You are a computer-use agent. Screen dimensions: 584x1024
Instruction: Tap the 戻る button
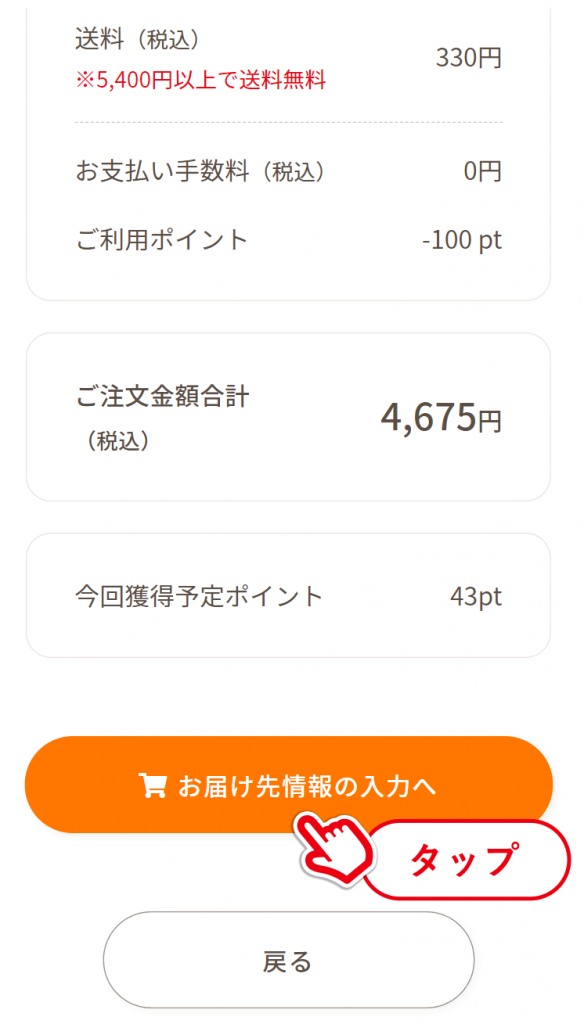pyautogui.click(x=289, y=960)
